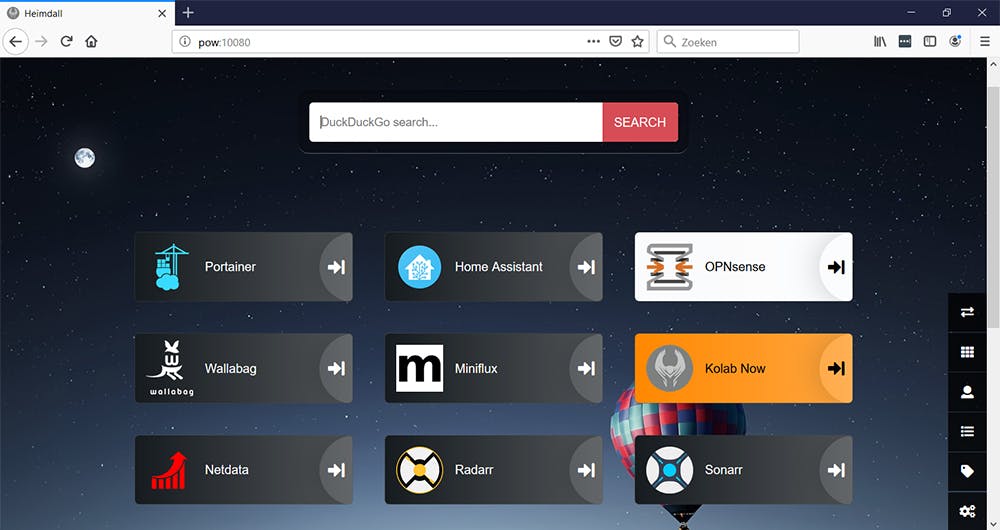
Task: Launch Radarr via its arrow button
Action: click(x=586, y=470)
